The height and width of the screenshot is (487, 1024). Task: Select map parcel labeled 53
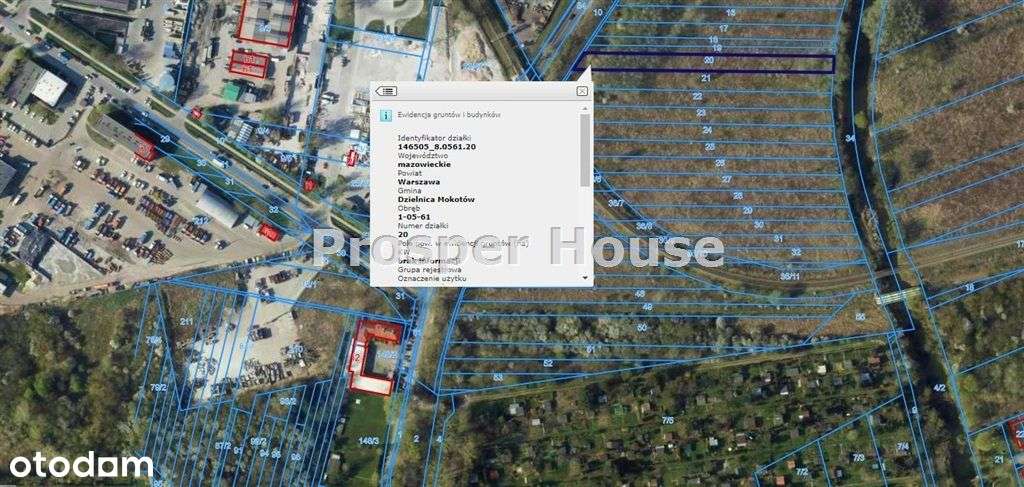point(498,377)
